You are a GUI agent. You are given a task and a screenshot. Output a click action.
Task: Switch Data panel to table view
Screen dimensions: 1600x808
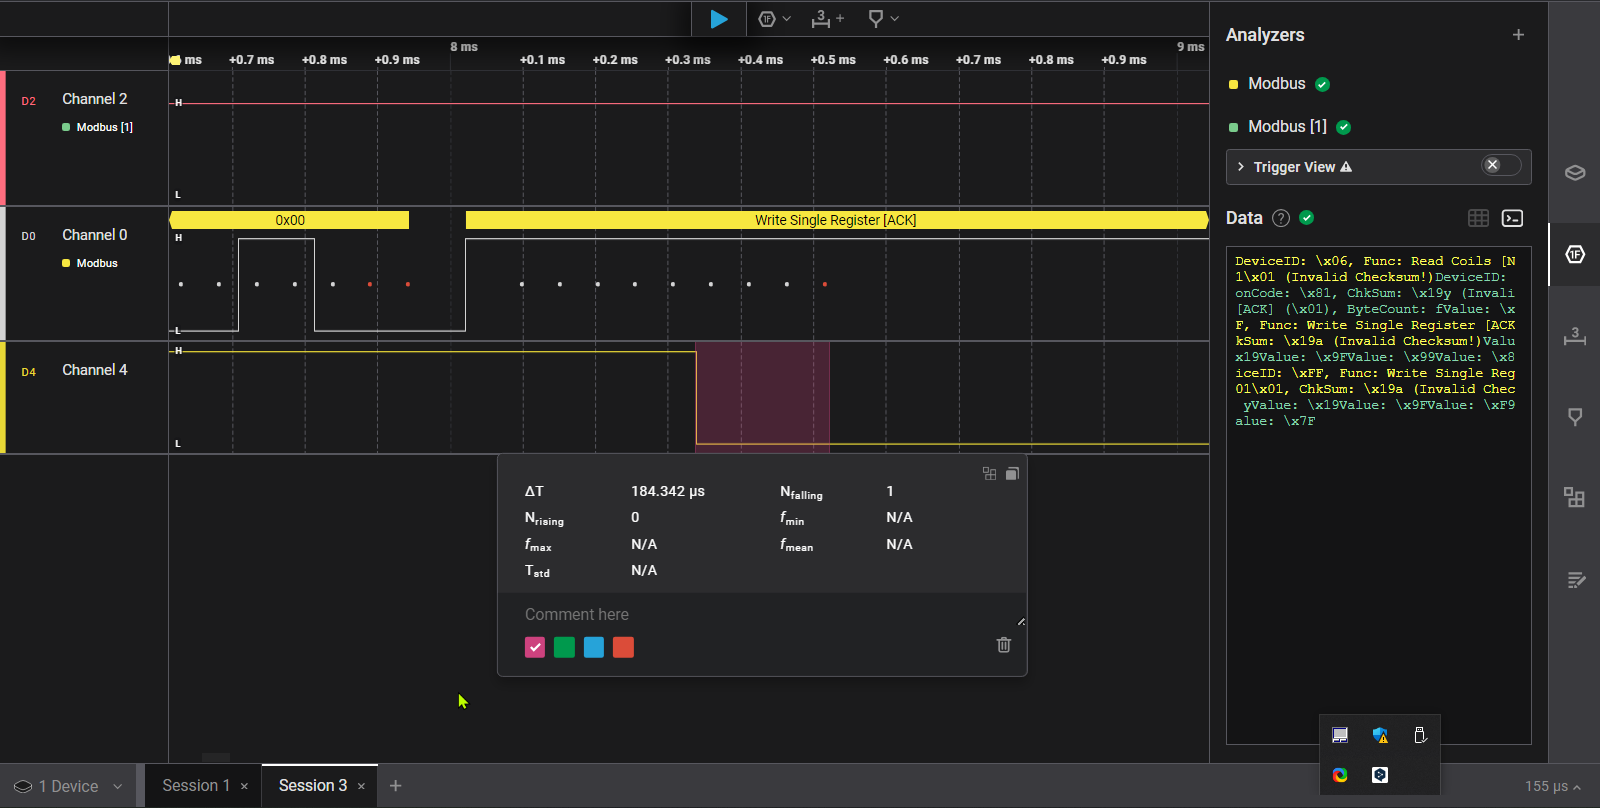pyautogui.click(x=1478, y=218)
